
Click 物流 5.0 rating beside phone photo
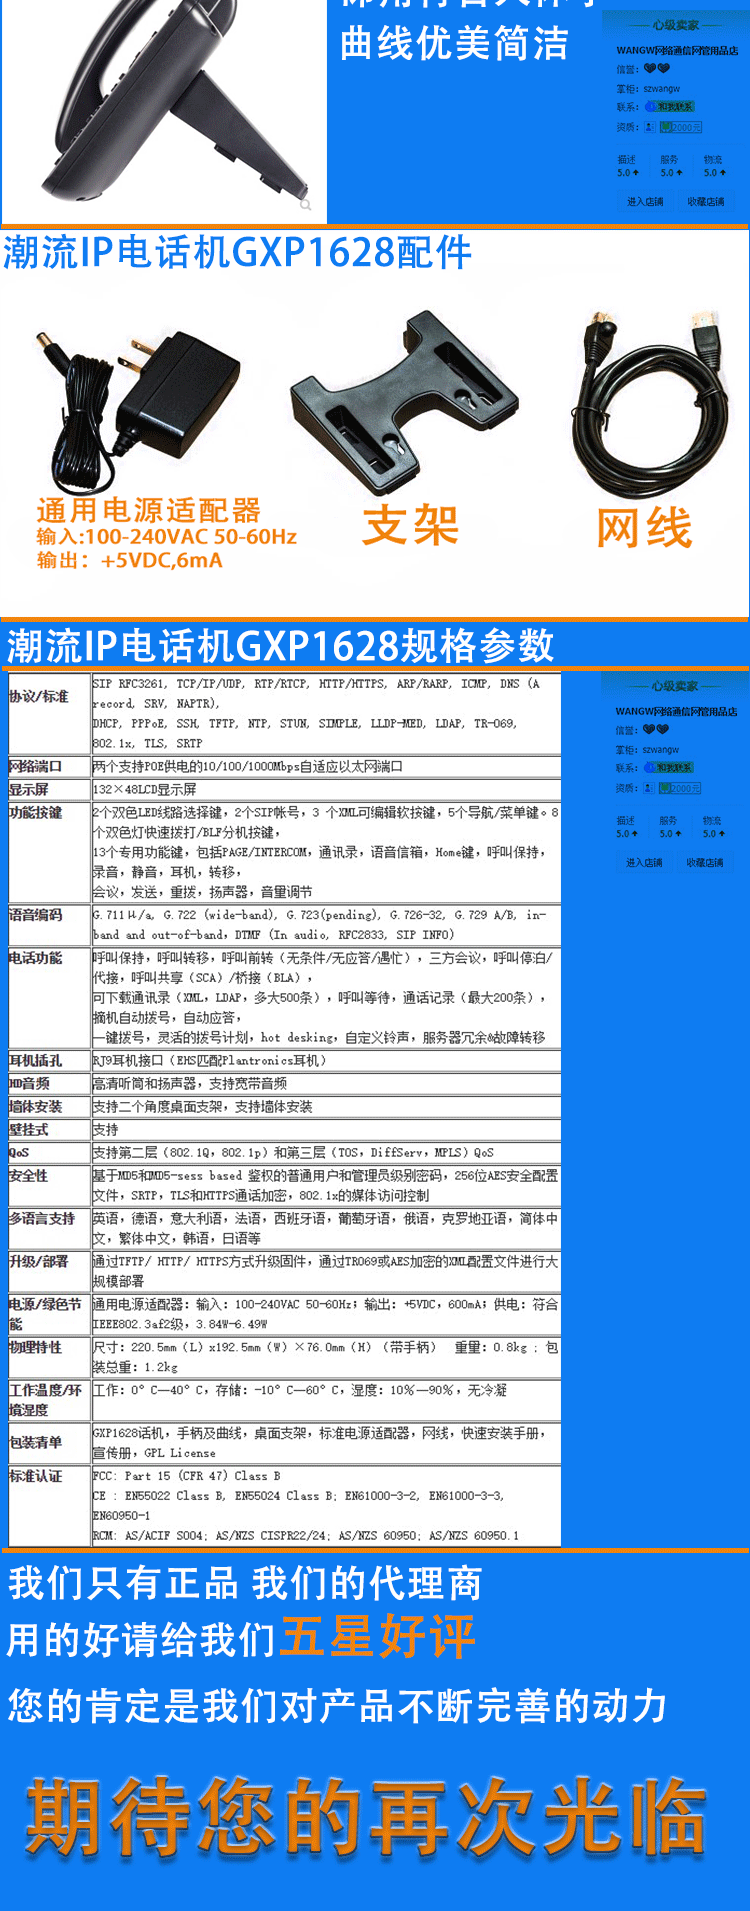[x=714, y=166]
